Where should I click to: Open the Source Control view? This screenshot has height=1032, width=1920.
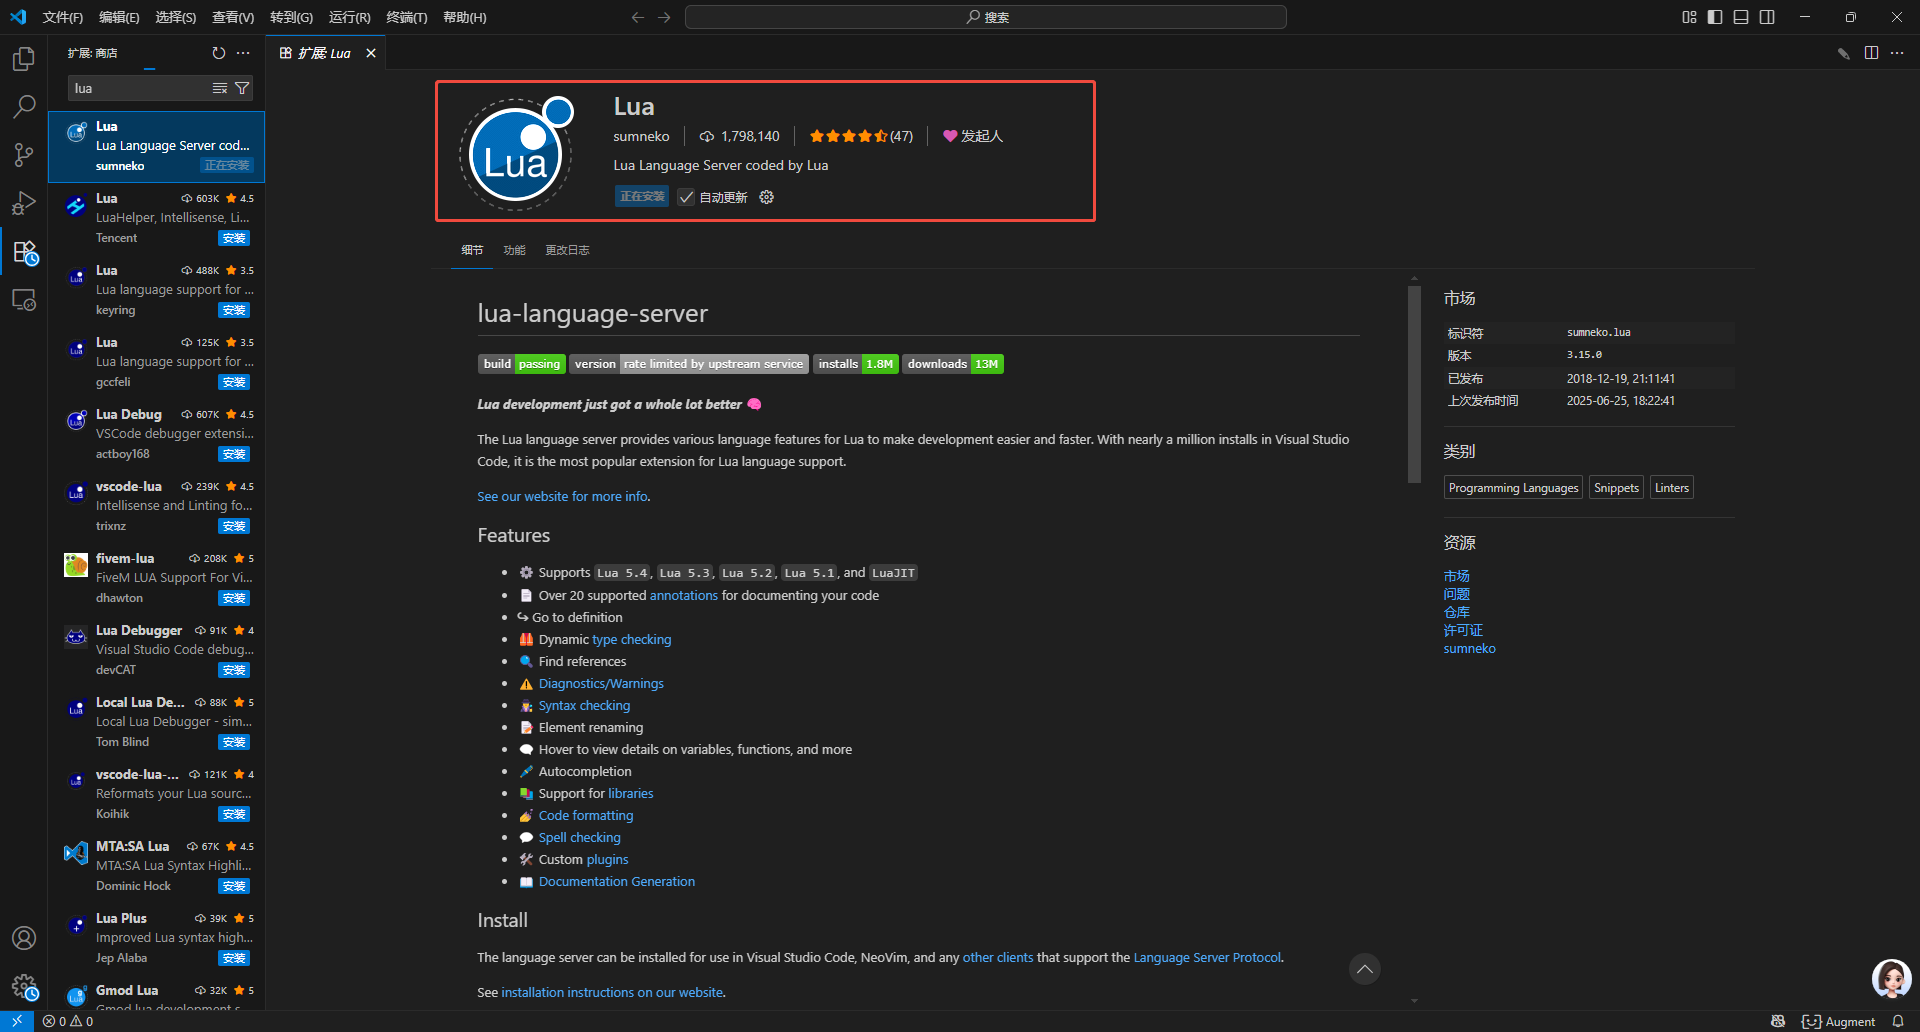pyautogui.click(x=24, y=154)
